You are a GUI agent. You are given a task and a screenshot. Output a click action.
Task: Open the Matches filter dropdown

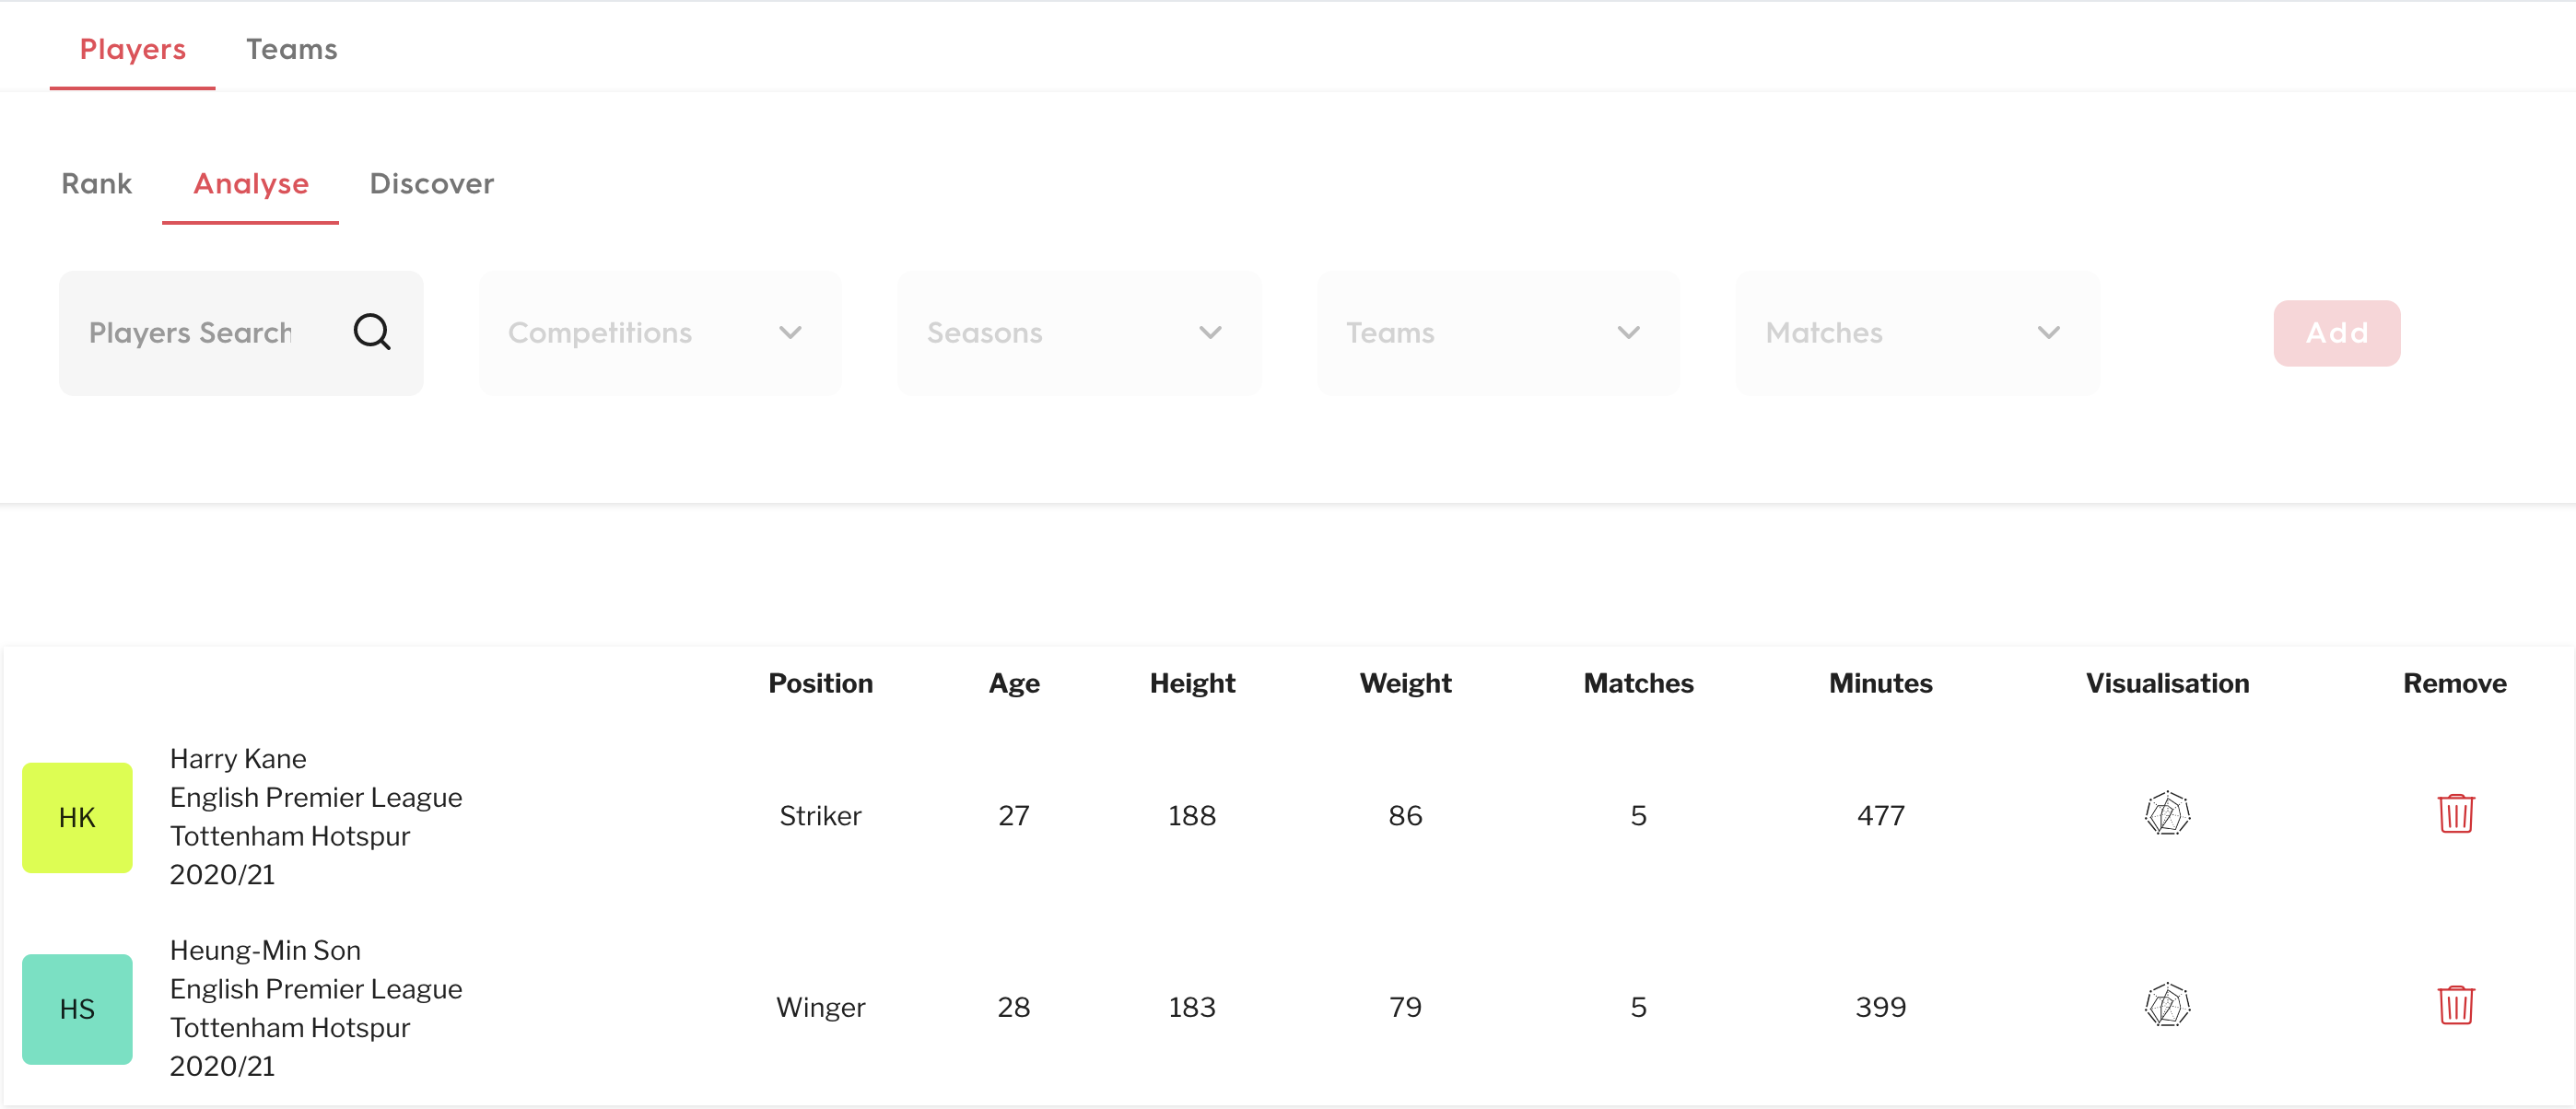point(1917,333)
